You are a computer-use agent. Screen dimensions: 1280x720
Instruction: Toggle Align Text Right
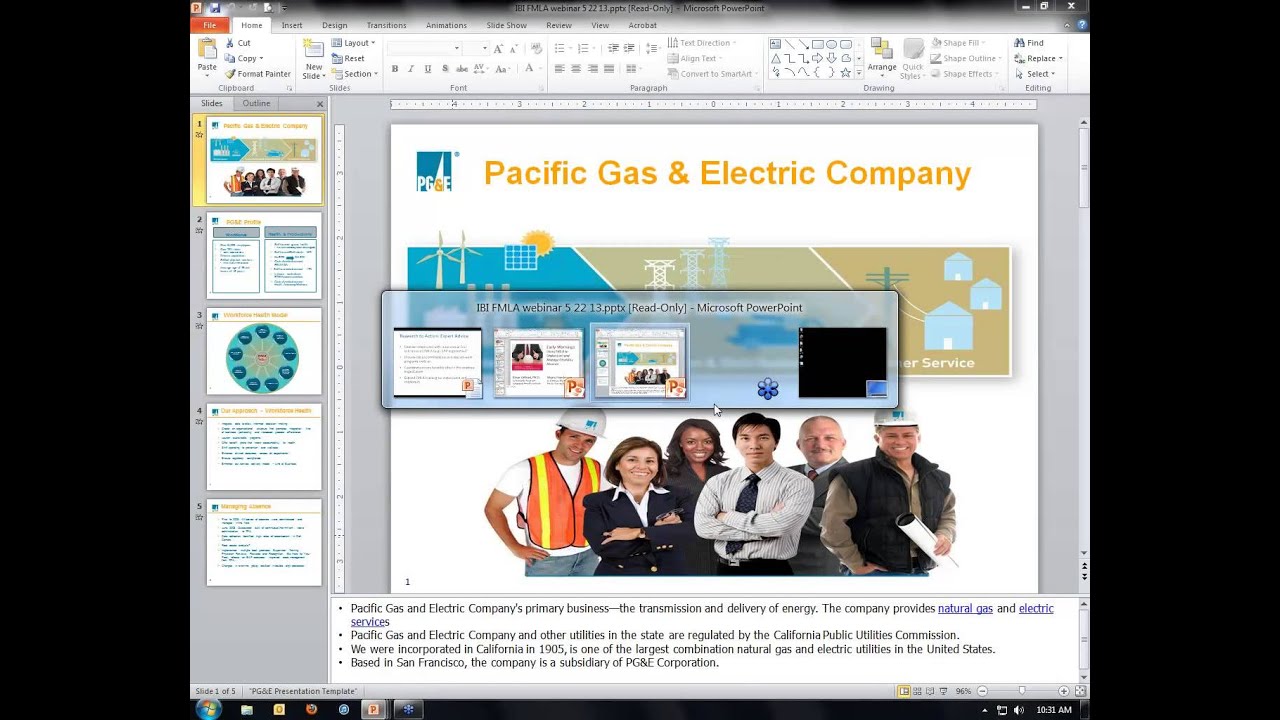pos(592,69)
